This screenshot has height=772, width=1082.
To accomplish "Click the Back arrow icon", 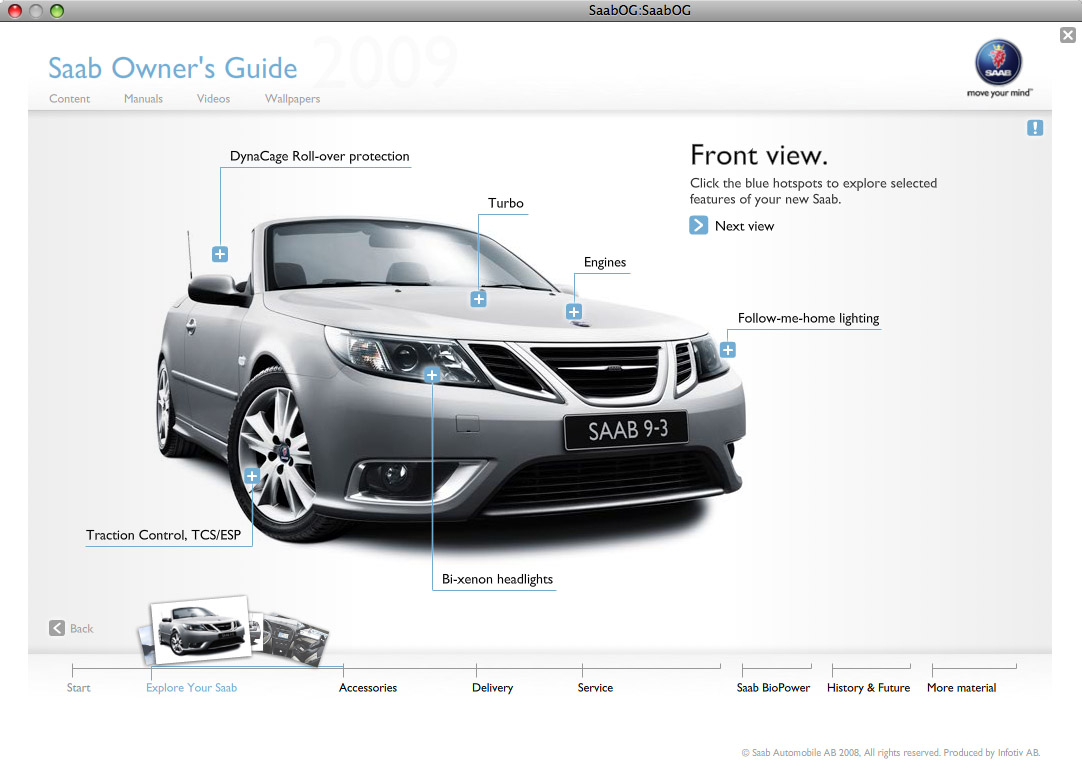I will coord(57,628).
